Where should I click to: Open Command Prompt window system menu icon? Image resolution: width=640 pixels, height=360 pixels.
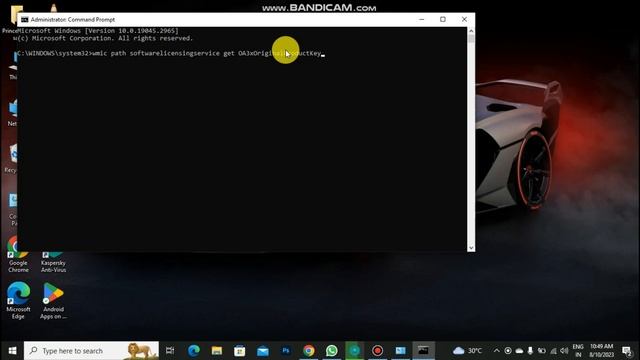(25, 20)
